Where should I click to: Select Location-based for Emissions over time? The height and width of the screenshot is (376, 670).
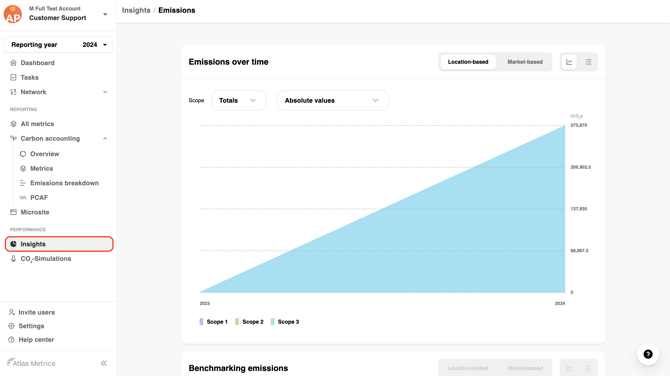coord(468,62)
